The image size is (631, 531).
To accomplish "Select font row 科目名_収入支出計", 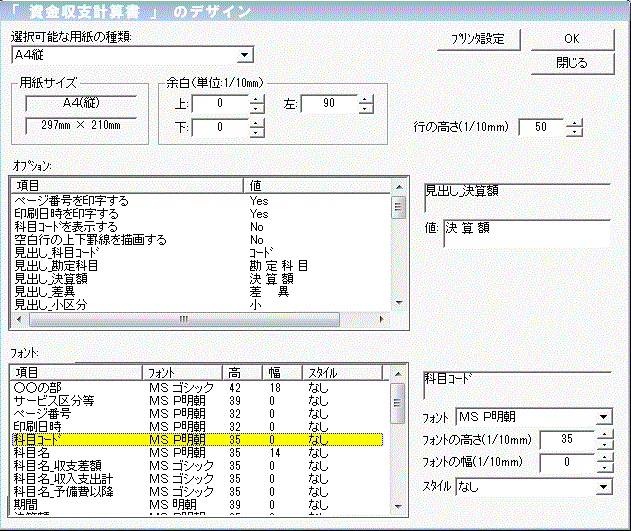I will click(197, 478).
